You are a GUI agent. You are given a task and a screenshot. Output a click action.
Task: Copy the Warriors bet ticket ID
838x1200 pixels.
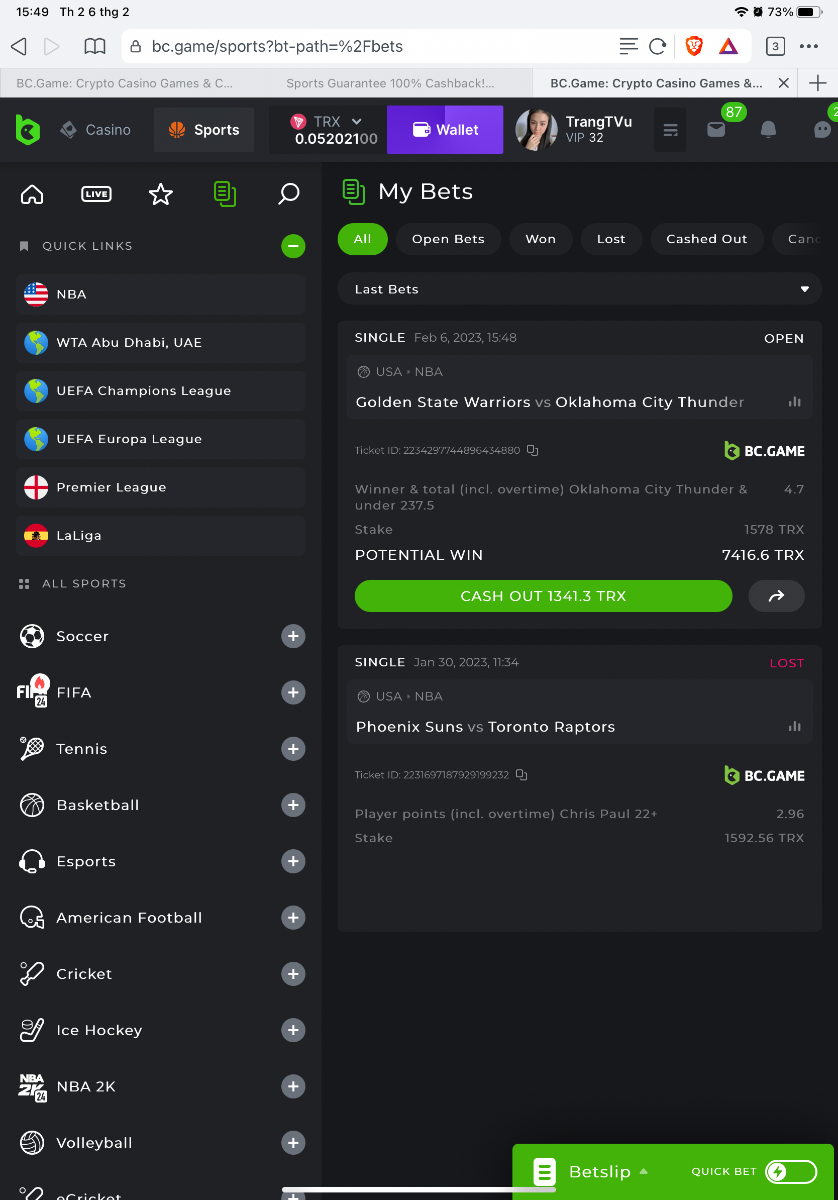click(x=533, y=451)
